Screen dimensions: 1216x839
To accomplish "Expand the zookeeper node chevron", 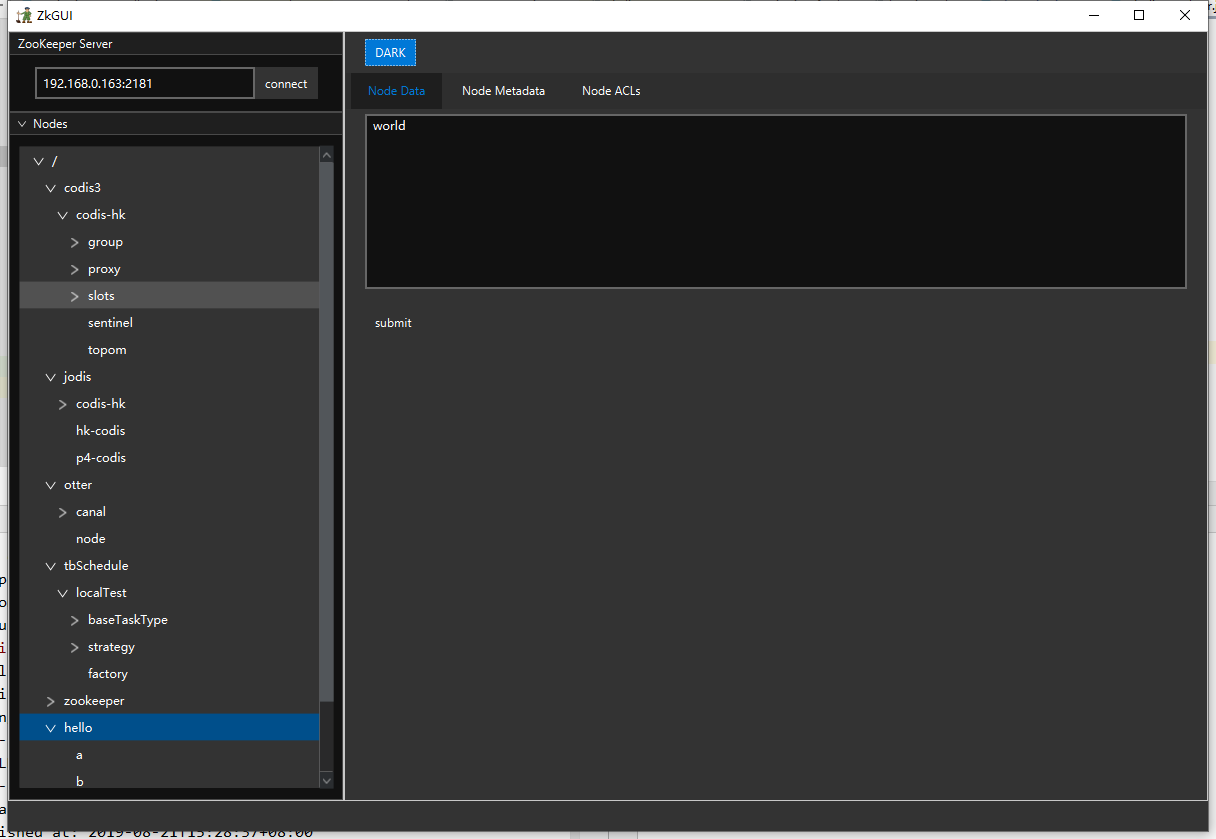I will click(51, 701).
